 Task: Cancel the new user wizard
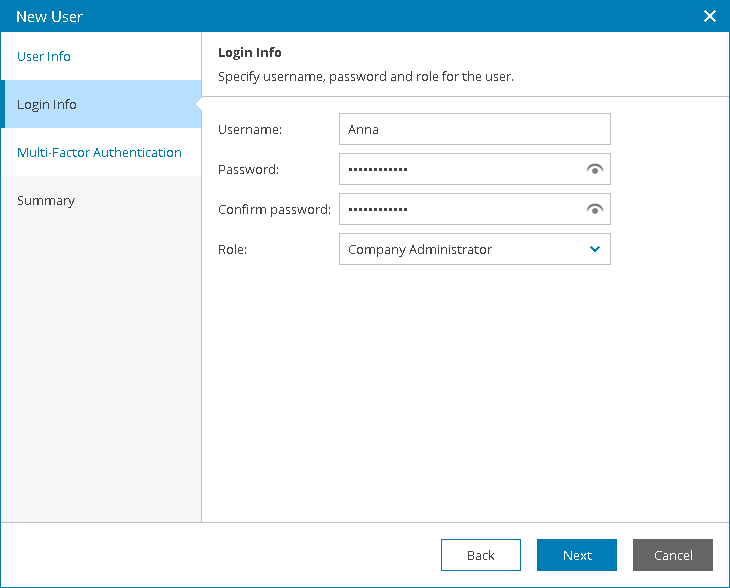click(673, 555)
